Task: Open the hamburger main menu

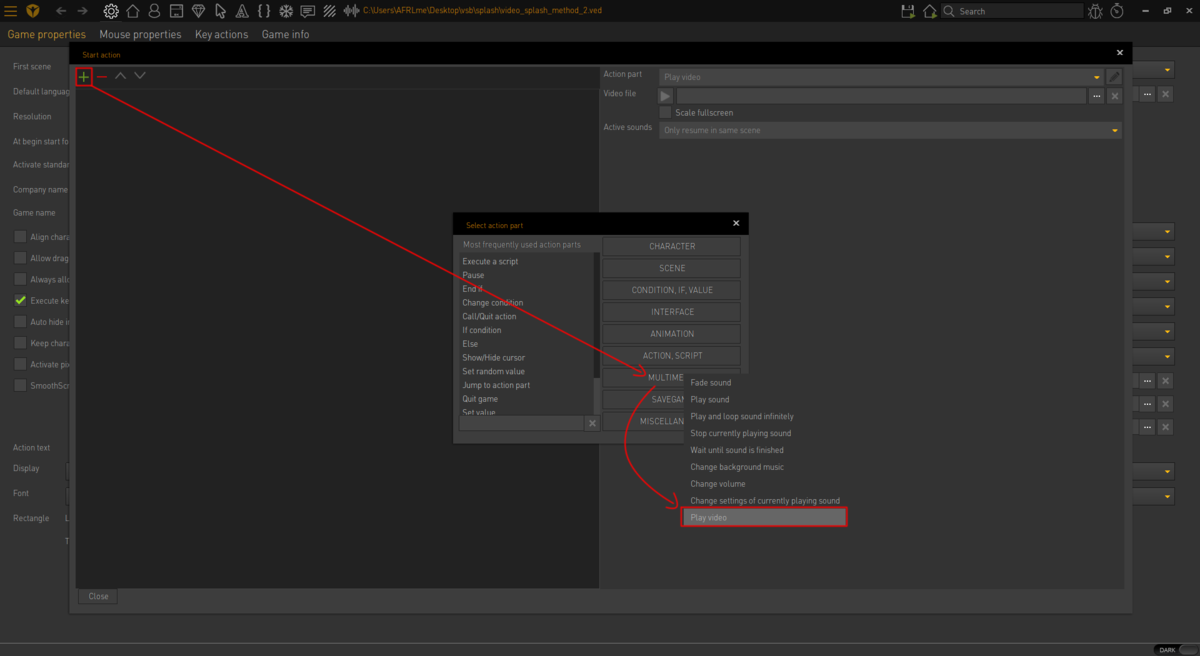Action: coord(11,11)
